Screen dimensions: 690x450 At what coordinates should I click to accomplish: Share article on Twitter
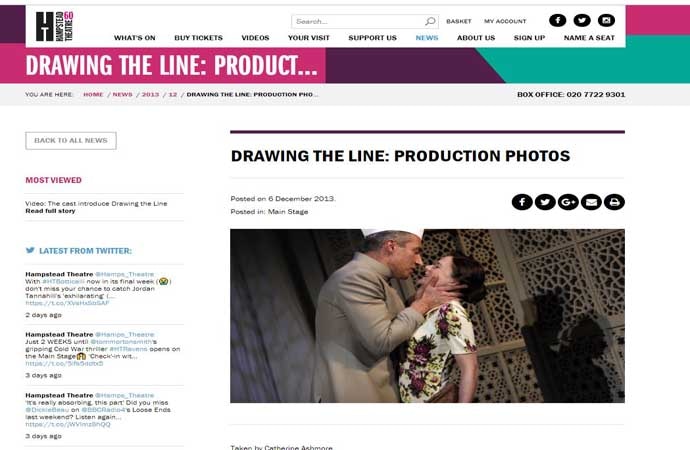[x=545, y=202]
